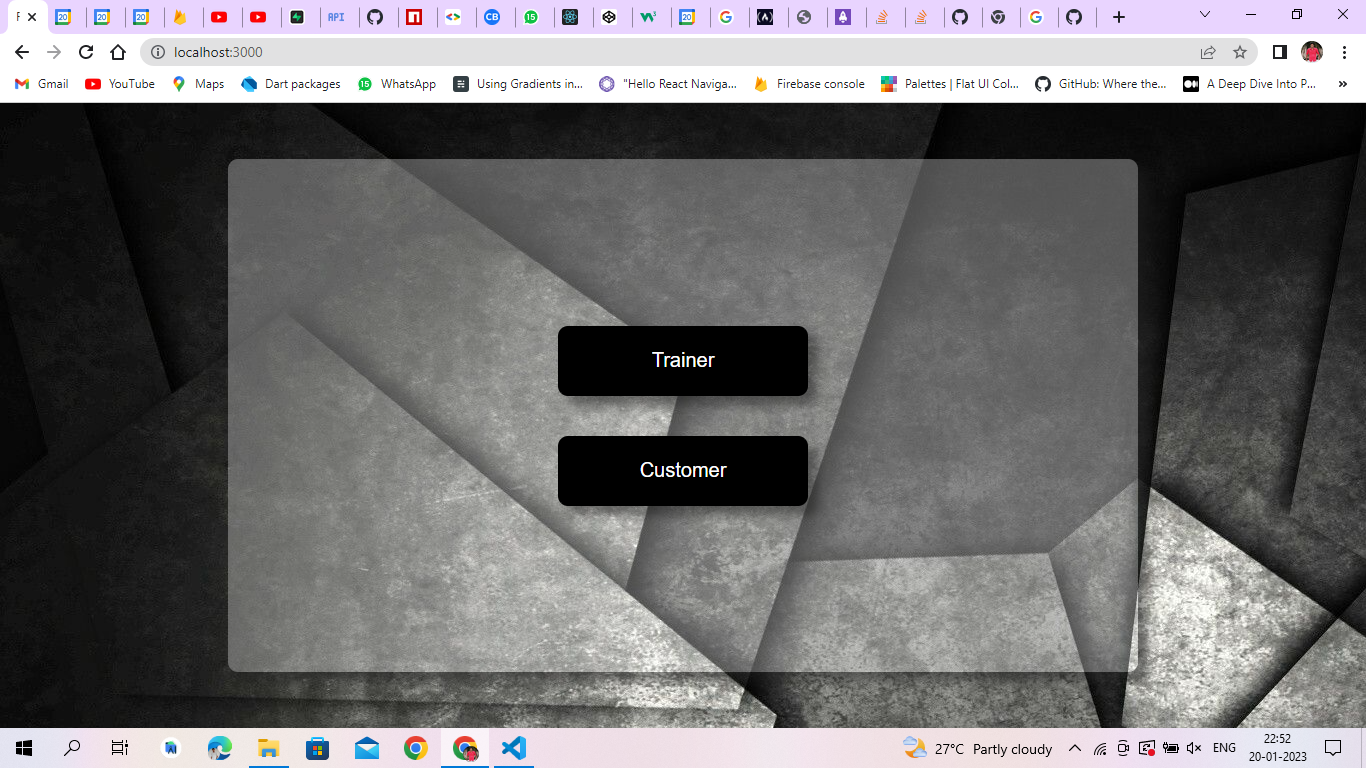Viewport: 1366px width, 768px height.
Task: Open File Explorer from the taskbar
Action: [269, 748]
